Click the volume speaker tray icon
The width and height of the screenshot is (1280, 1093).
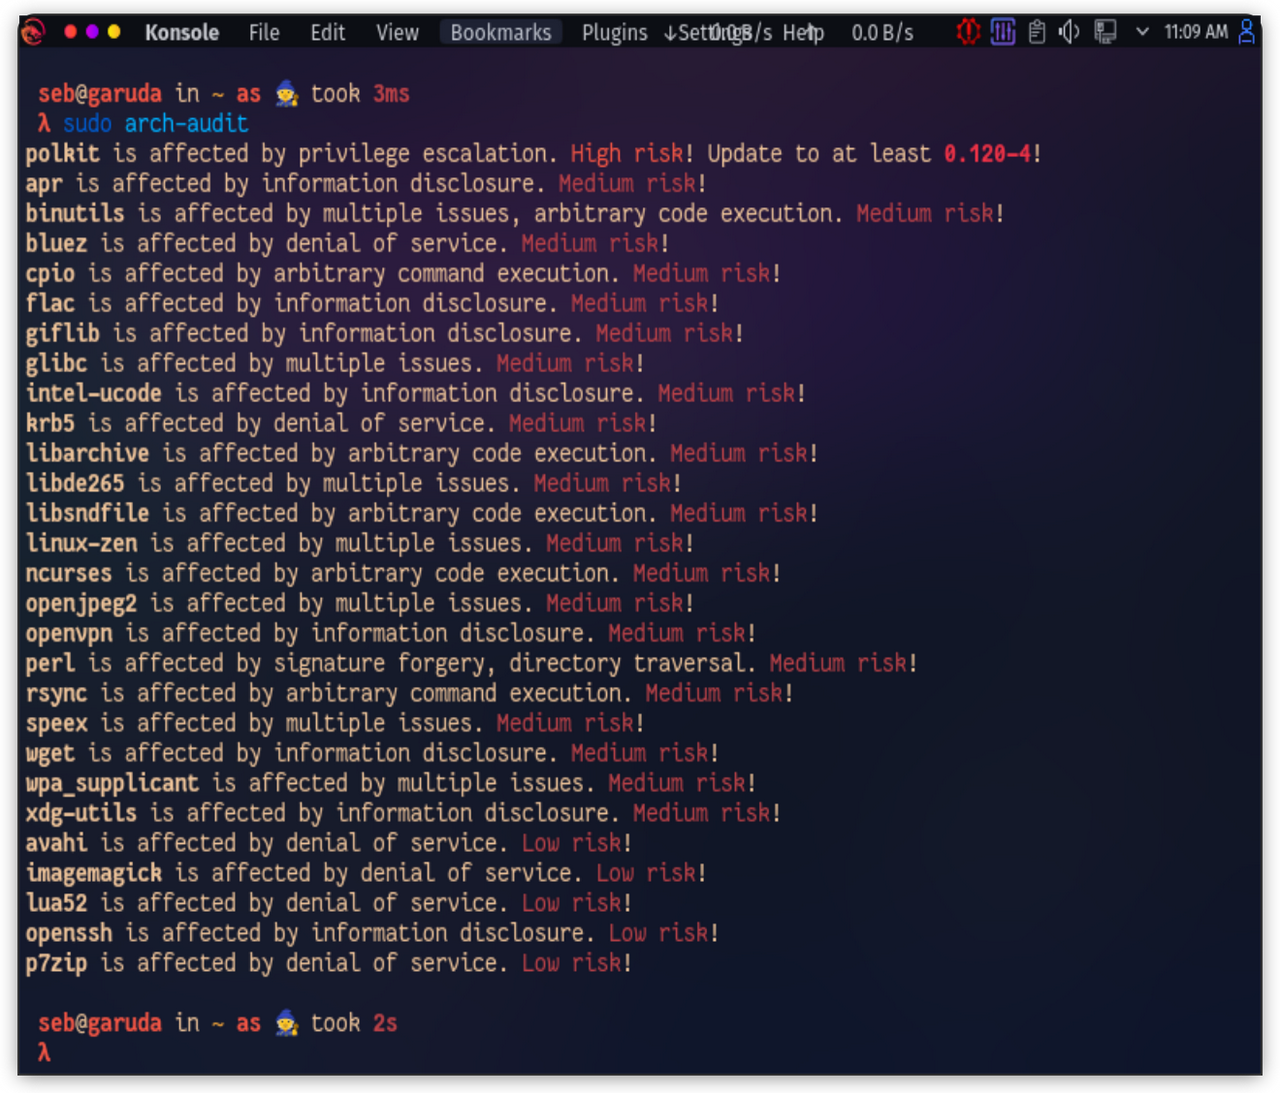tap(1069, 32)
